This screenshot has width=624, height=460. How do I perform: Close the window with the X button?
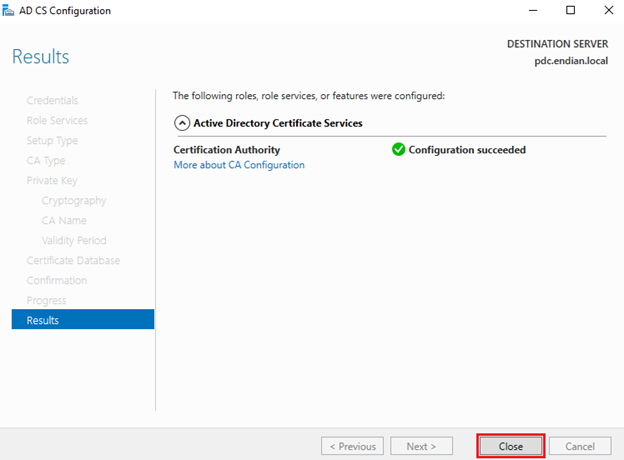(609, 10)
